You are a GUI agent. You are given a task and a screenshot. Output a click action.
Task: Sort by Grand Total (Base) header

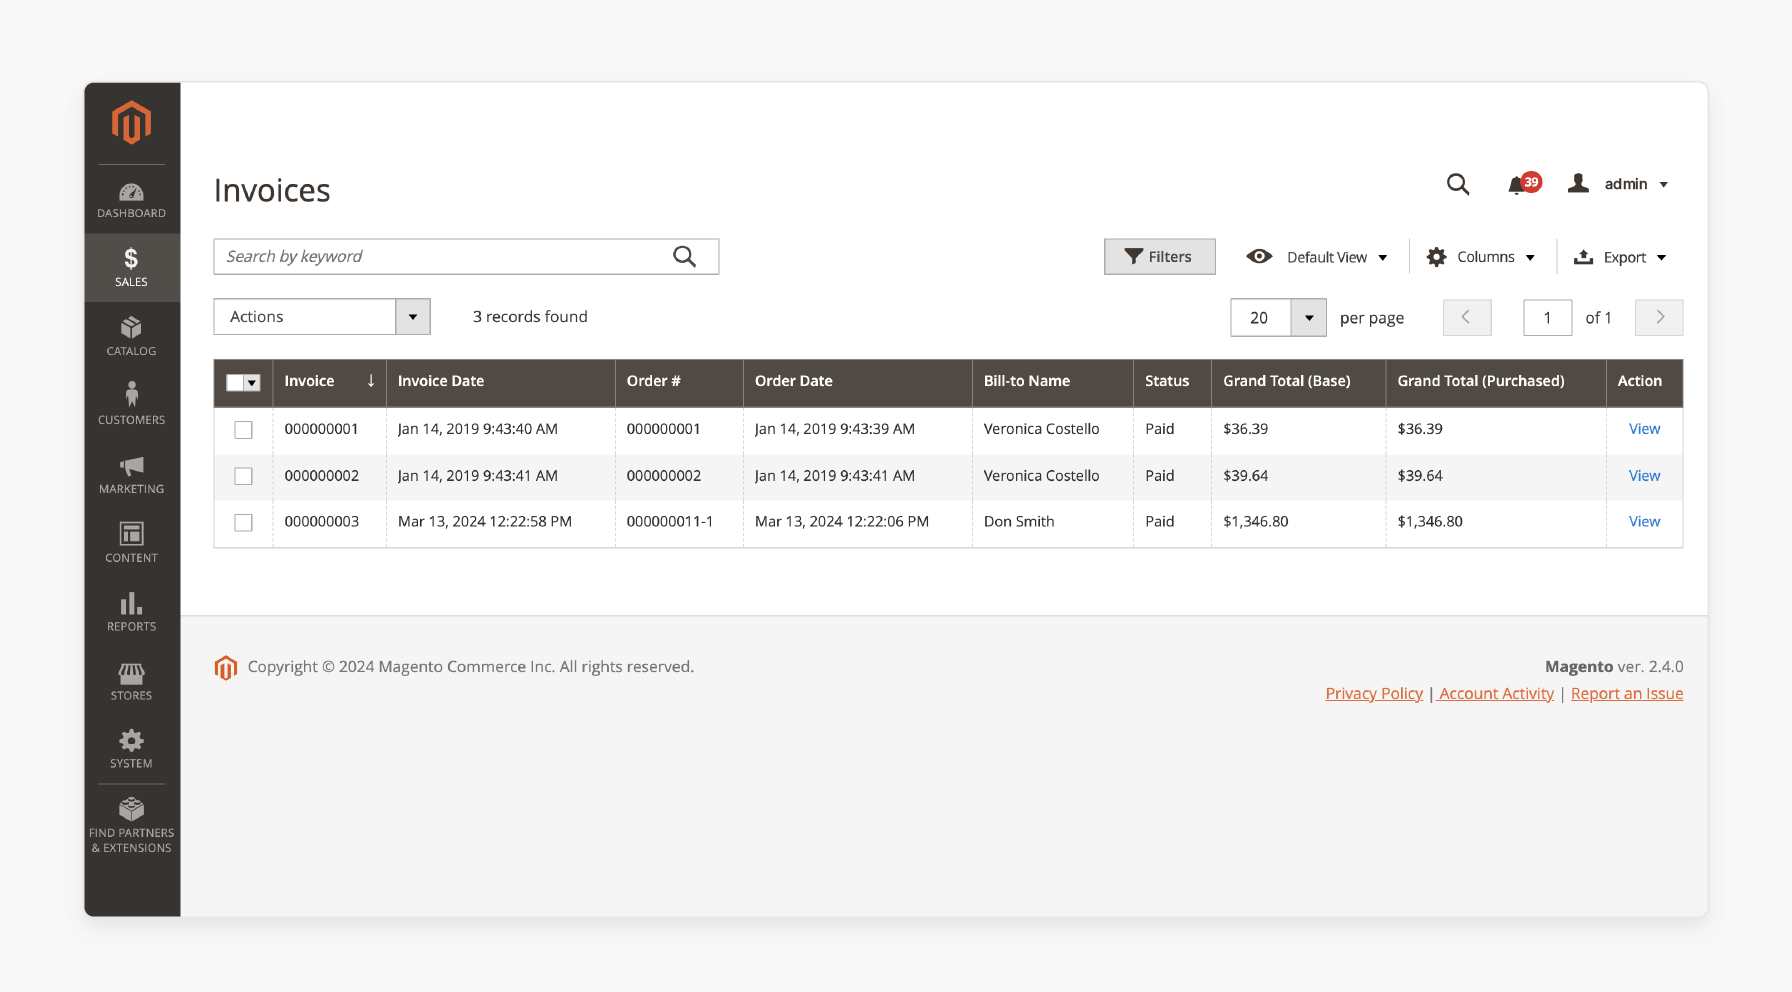point(1298,382)
